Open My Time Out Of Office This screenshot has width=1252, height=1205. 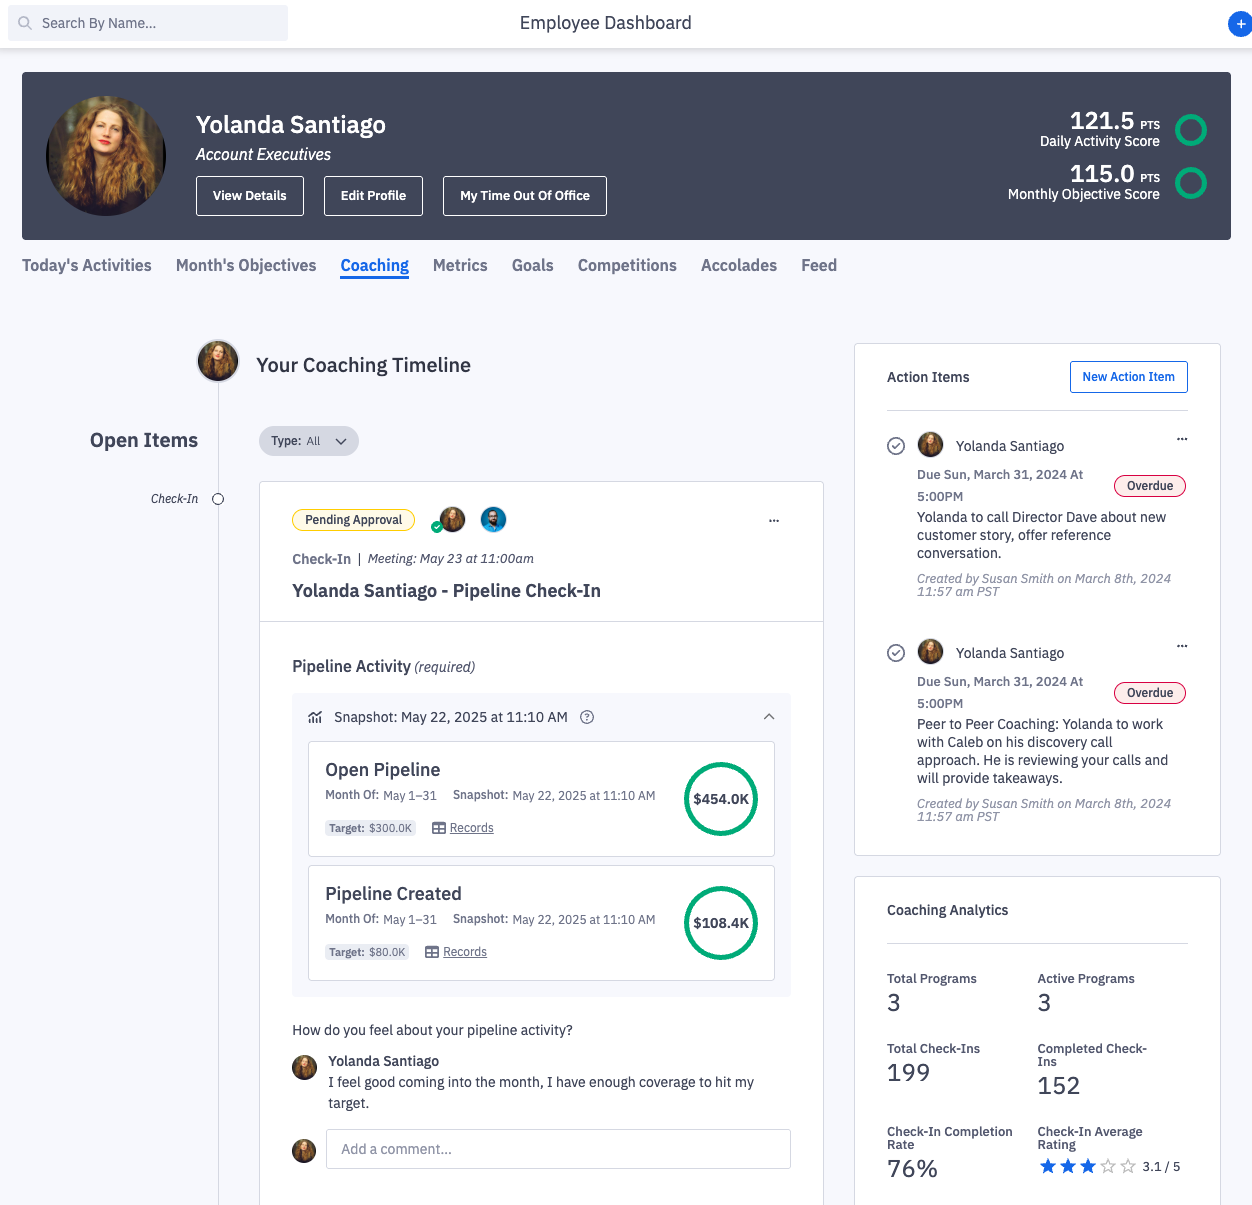click(x=525, y=196)
